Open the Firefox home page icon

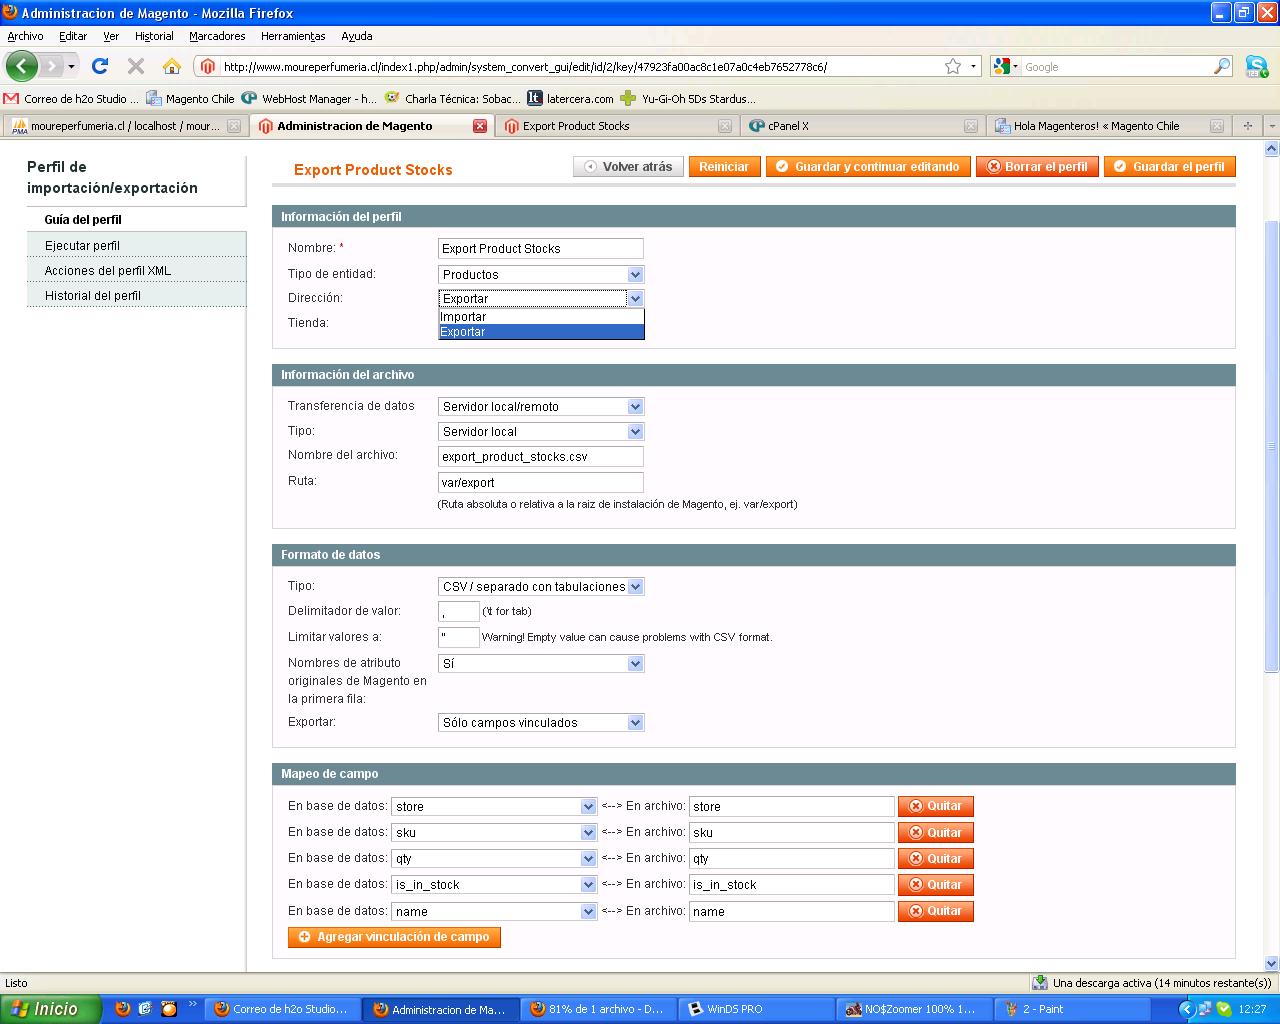click(x=172, y=66)
